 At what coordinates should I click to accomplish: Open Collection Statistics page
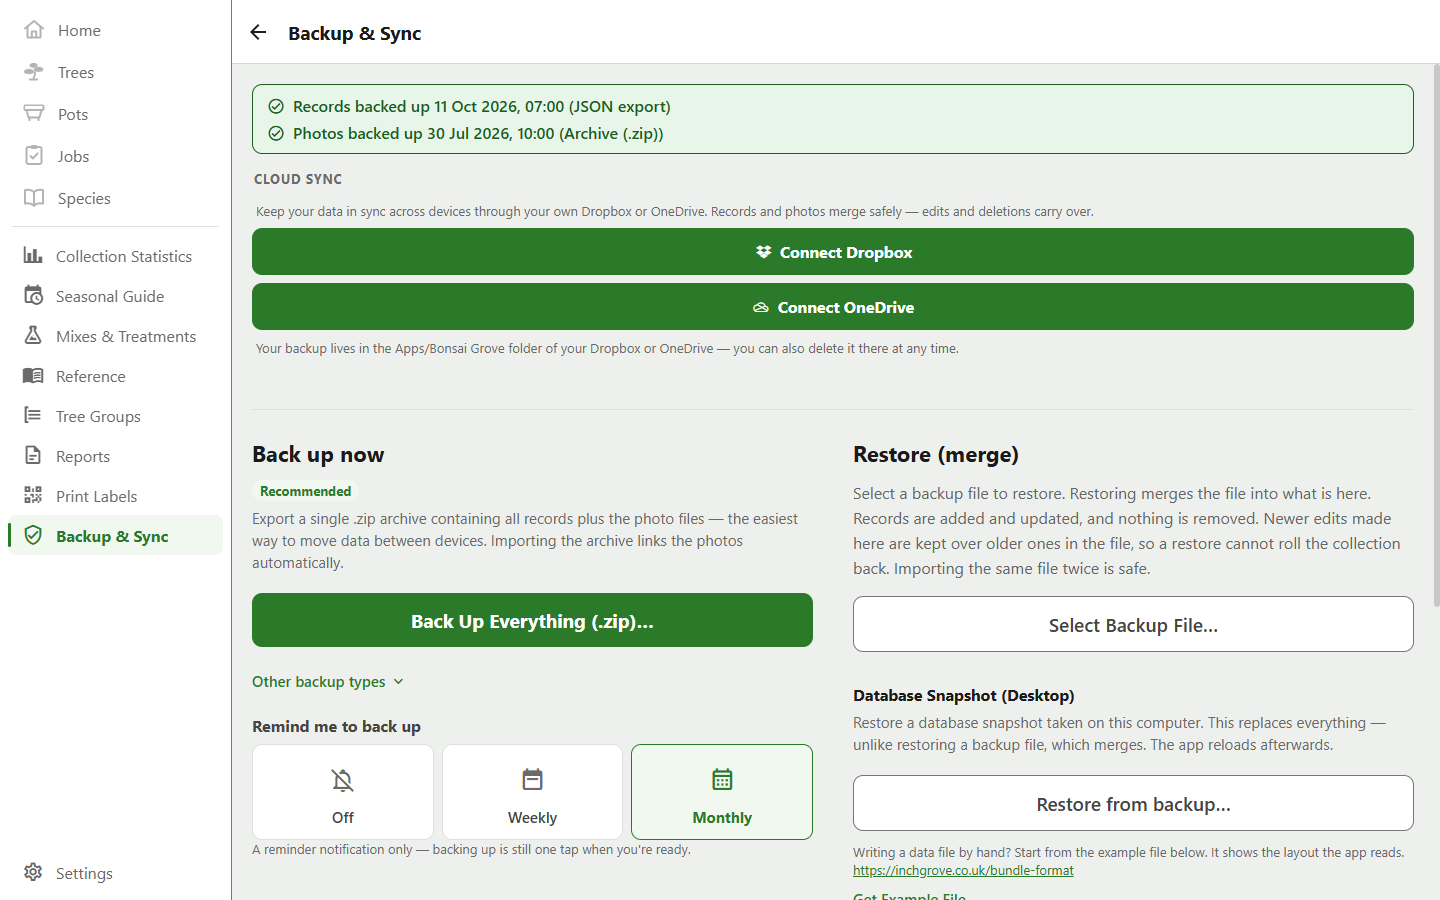pos(115,256)
